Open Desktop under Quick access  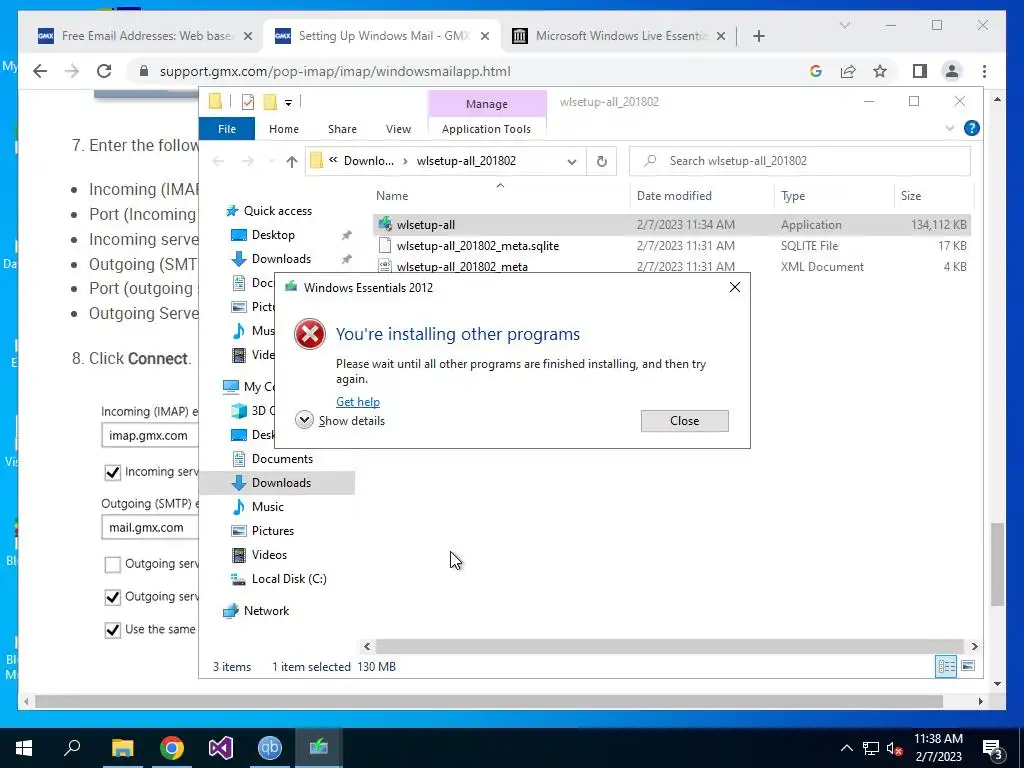273,234
